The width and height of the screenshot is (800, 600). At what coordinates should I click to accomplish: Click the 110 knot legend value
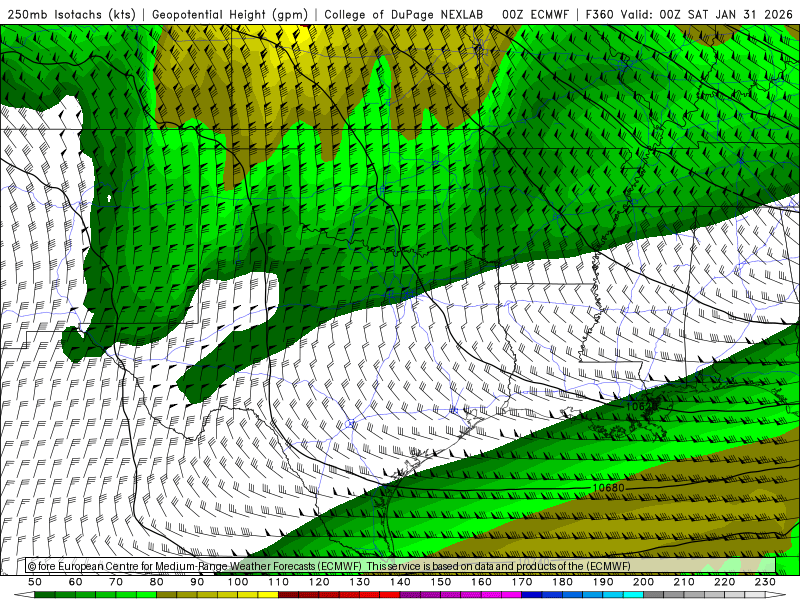point(278,582)
